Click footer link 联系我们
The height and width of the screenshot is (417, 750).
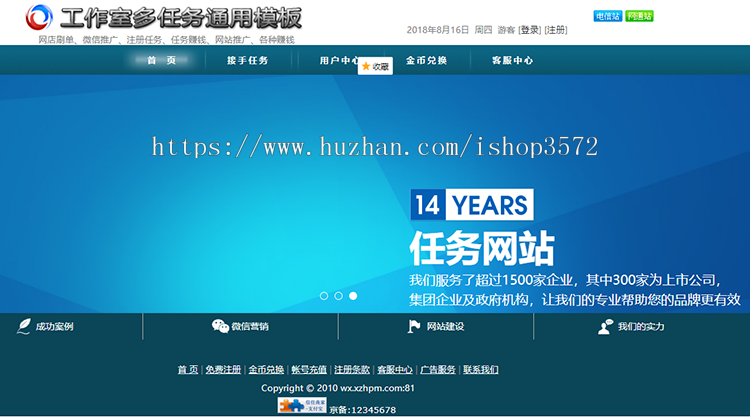coord(481,370)
